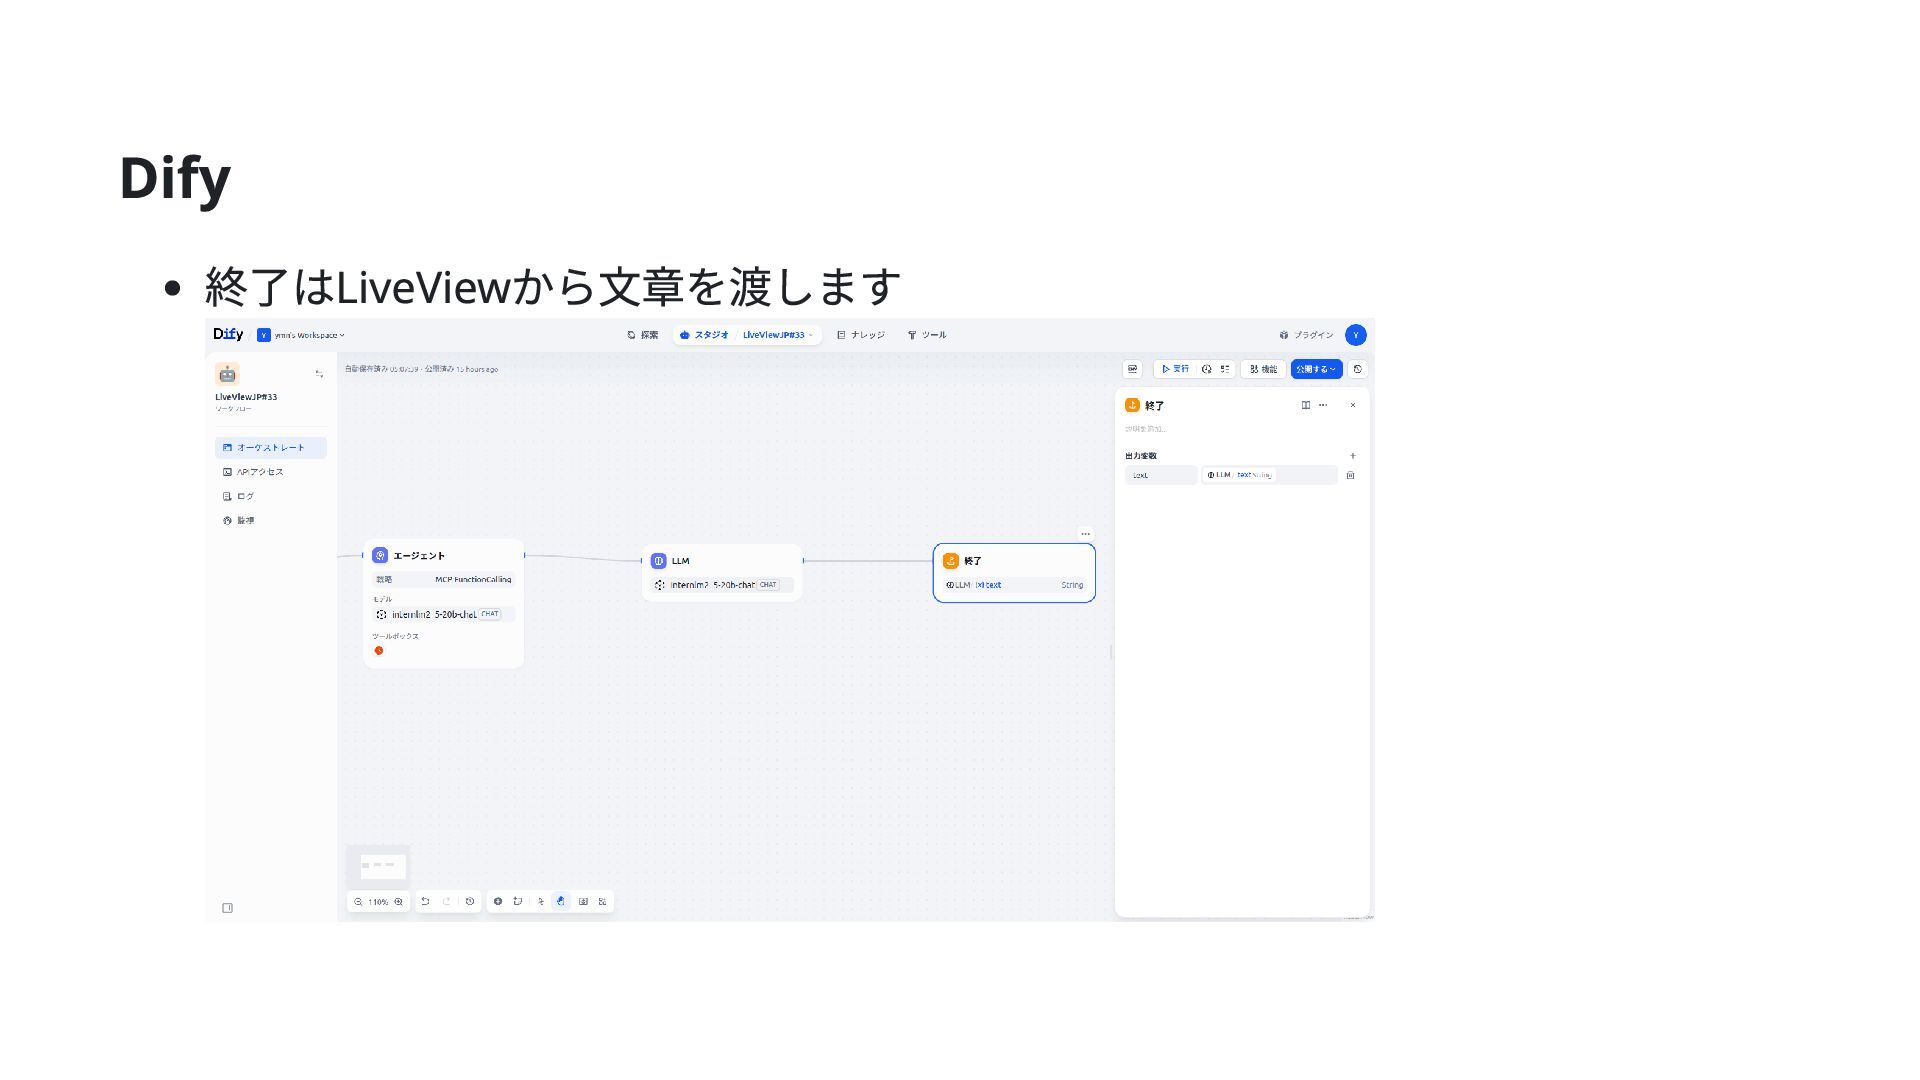Click the 終了 panel title

1154,406
